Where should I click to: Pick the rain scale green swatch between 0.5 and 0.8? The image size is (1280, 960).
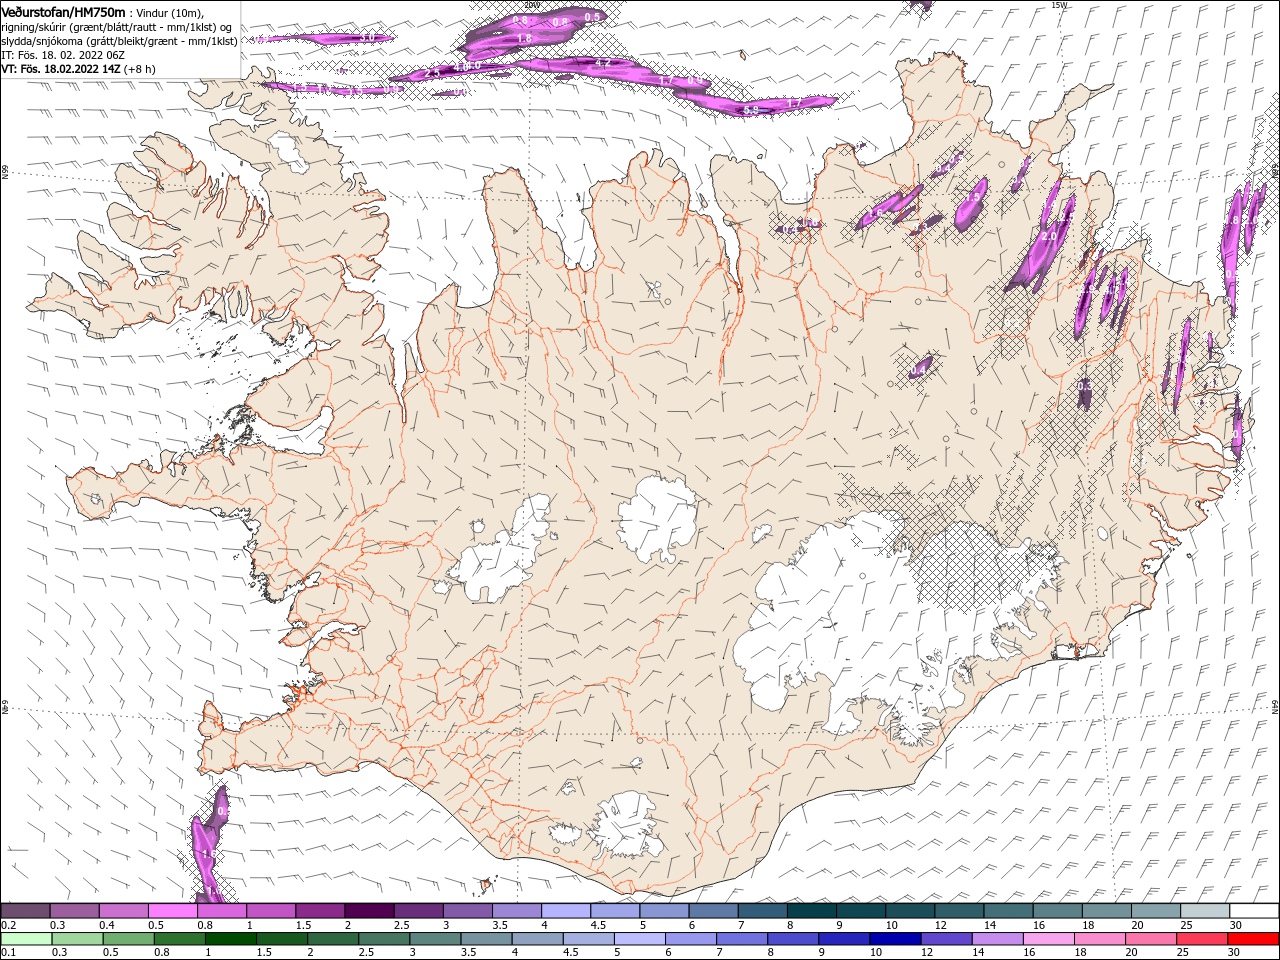coord(128,939)
